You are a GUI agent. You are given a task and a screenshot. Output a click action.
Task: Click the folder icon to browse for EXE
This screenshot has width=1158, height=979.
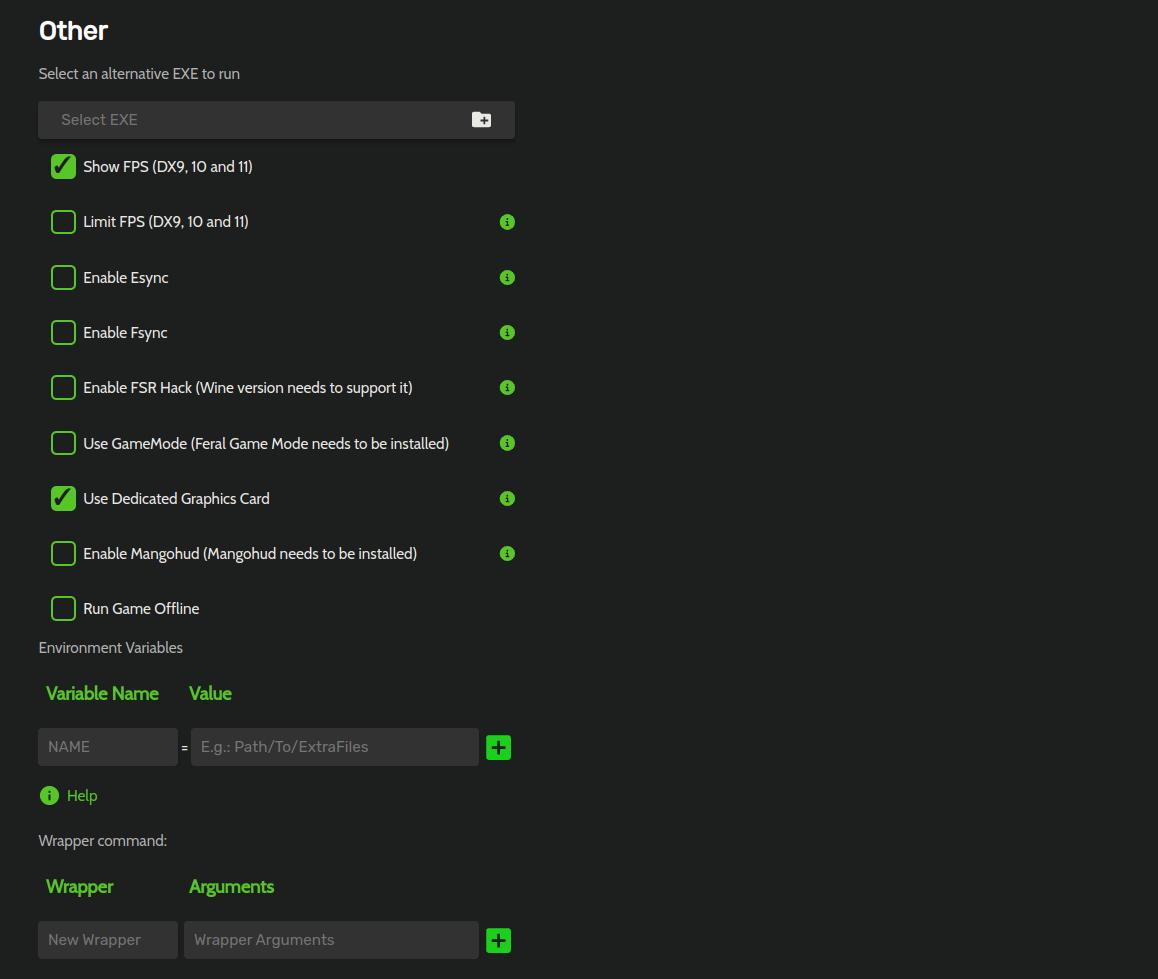pos(481,120)
